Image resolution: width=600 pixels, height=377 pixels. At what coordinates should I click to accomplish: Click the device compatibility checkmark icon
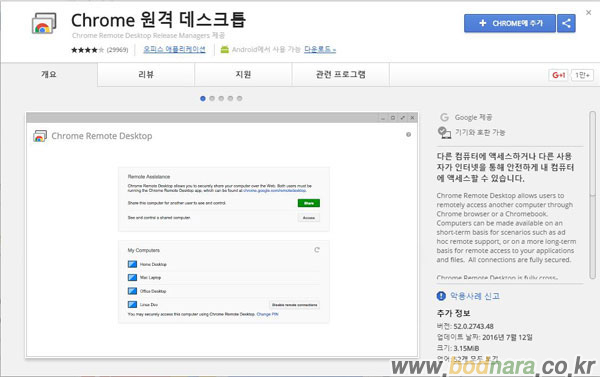(444, 132)
